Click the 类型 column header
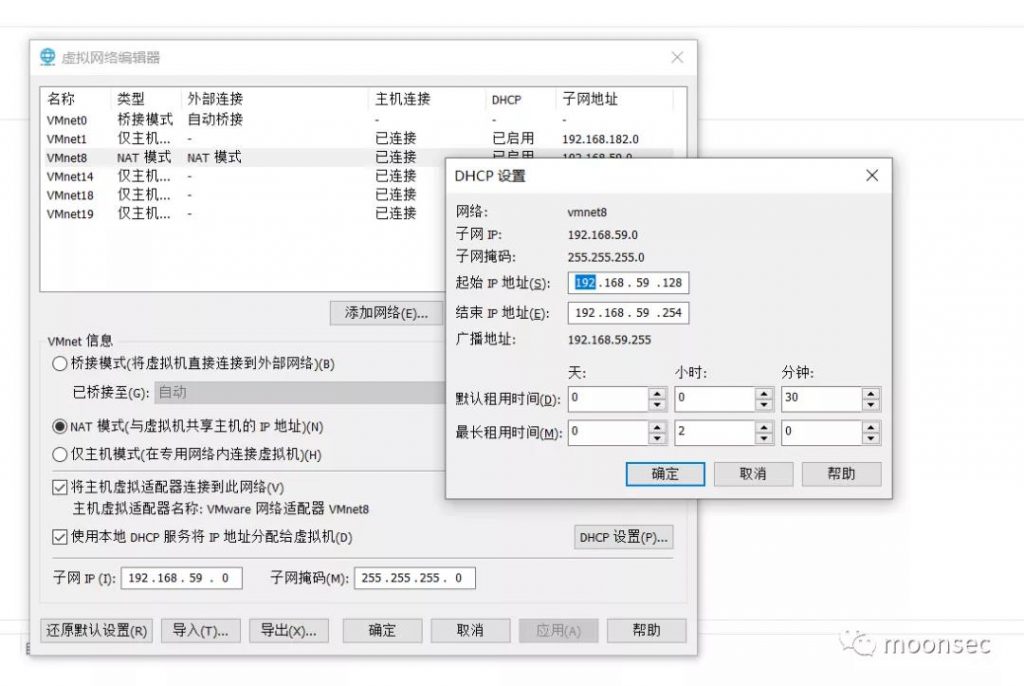1024x686 pixels. click(x=146, y=99)
